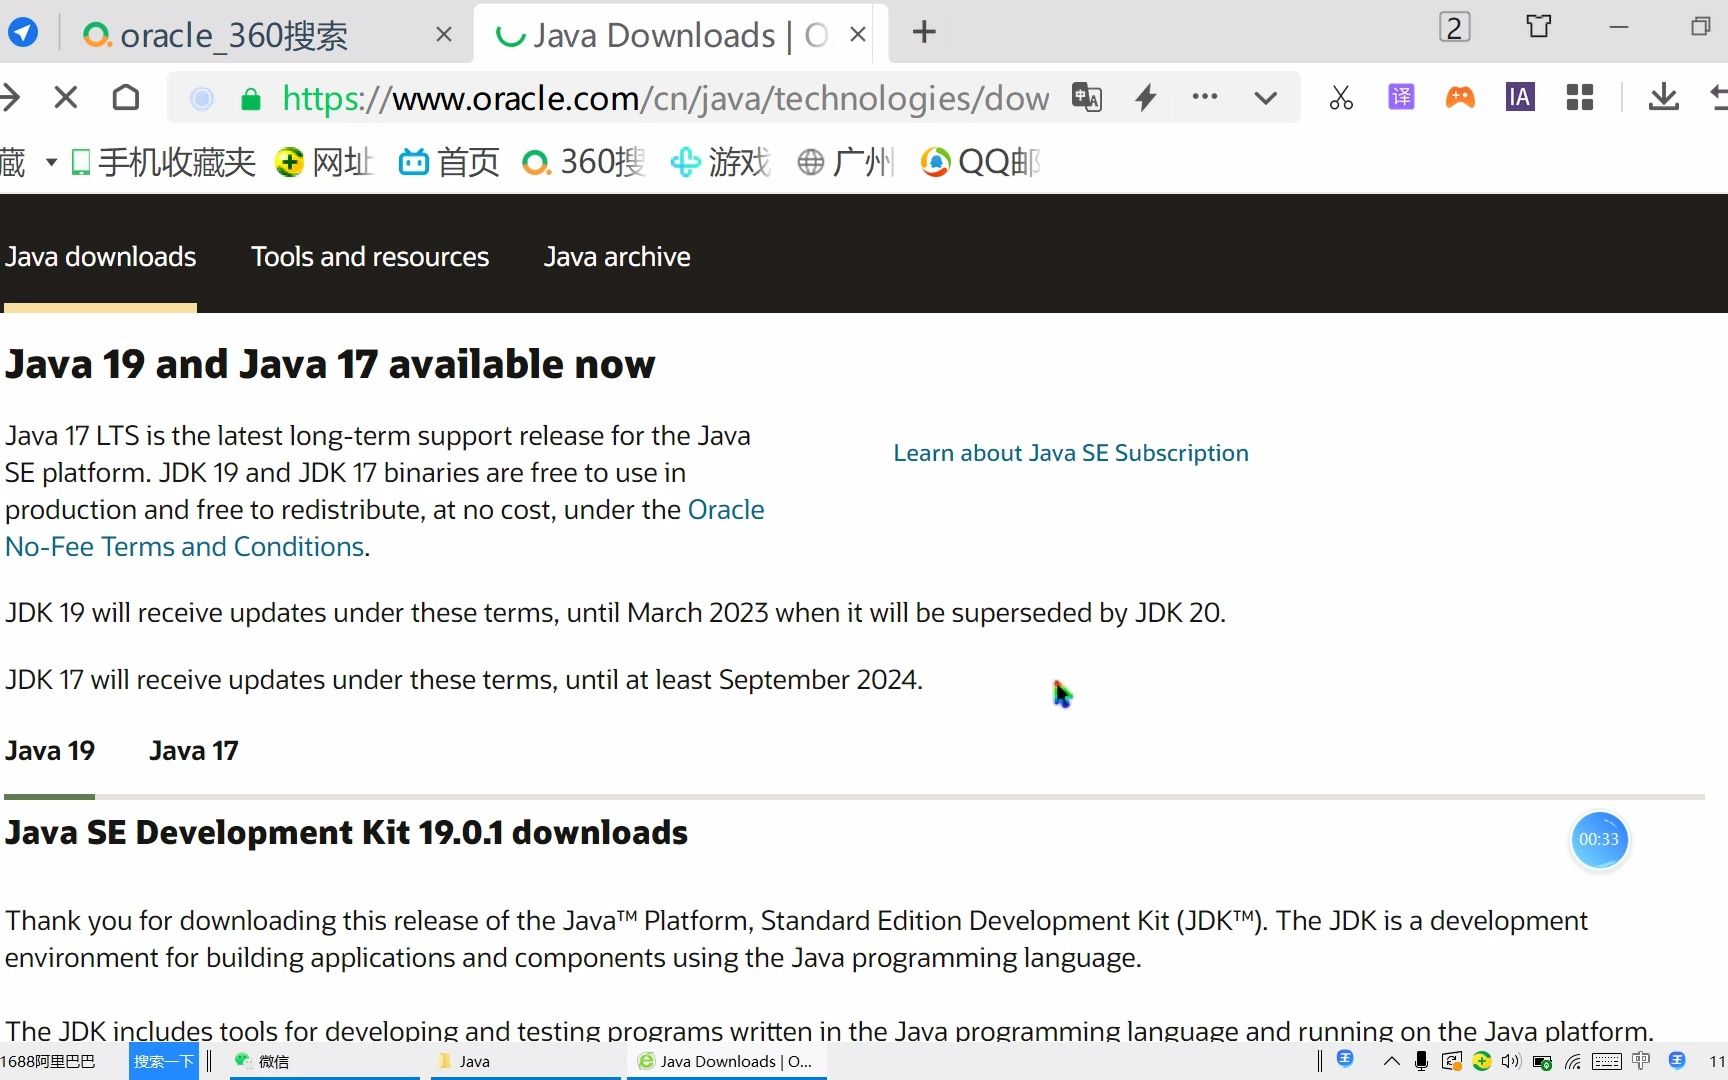The image size is (1728, 1080).
Task: Close the oracle_360搜索 tab
Action: tap(444, 34)
